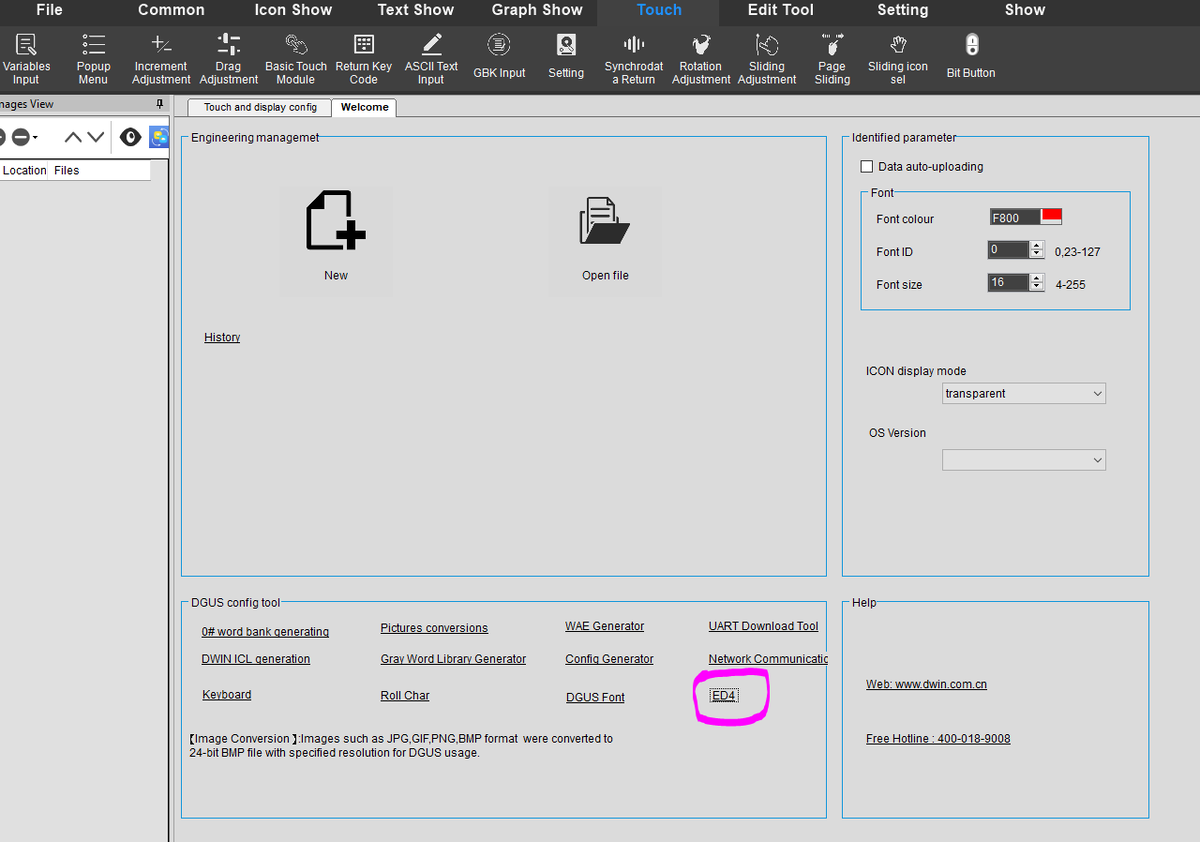Select the Page Sliding tool
This screenshot has width=1200, height=842.
[x=832, y=59]
